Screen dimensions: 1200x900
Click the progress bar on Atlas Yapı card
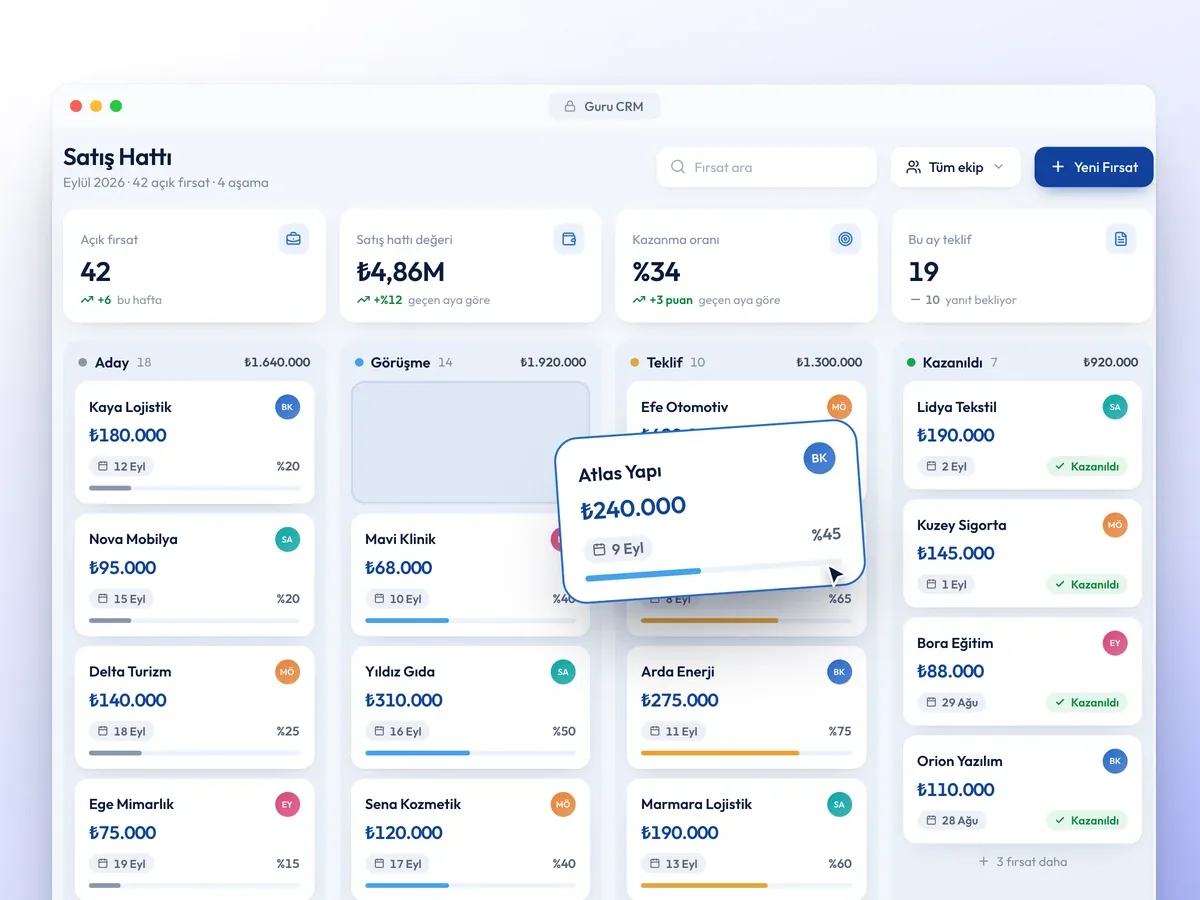(x=714, y=571)
